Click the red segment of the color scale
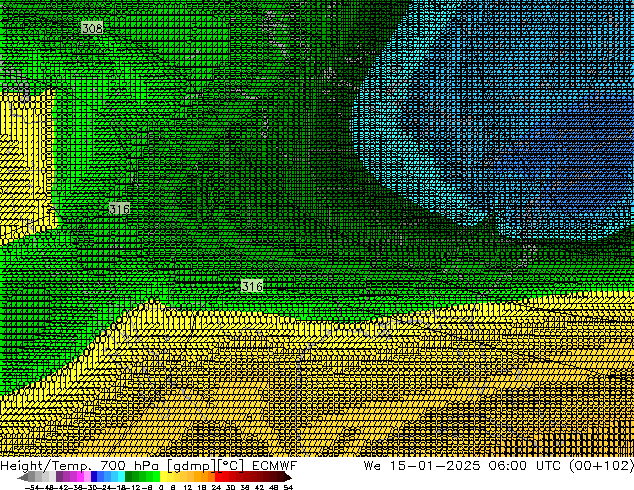Viewport: 634px width, 490px height. [x=218, y=477]
